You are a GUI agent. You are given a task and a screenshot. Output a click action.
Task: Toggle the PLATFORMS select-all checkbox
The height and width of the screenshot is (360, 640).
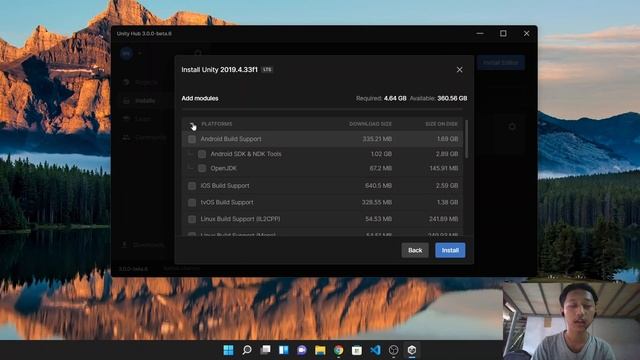[x=192, y=124]
